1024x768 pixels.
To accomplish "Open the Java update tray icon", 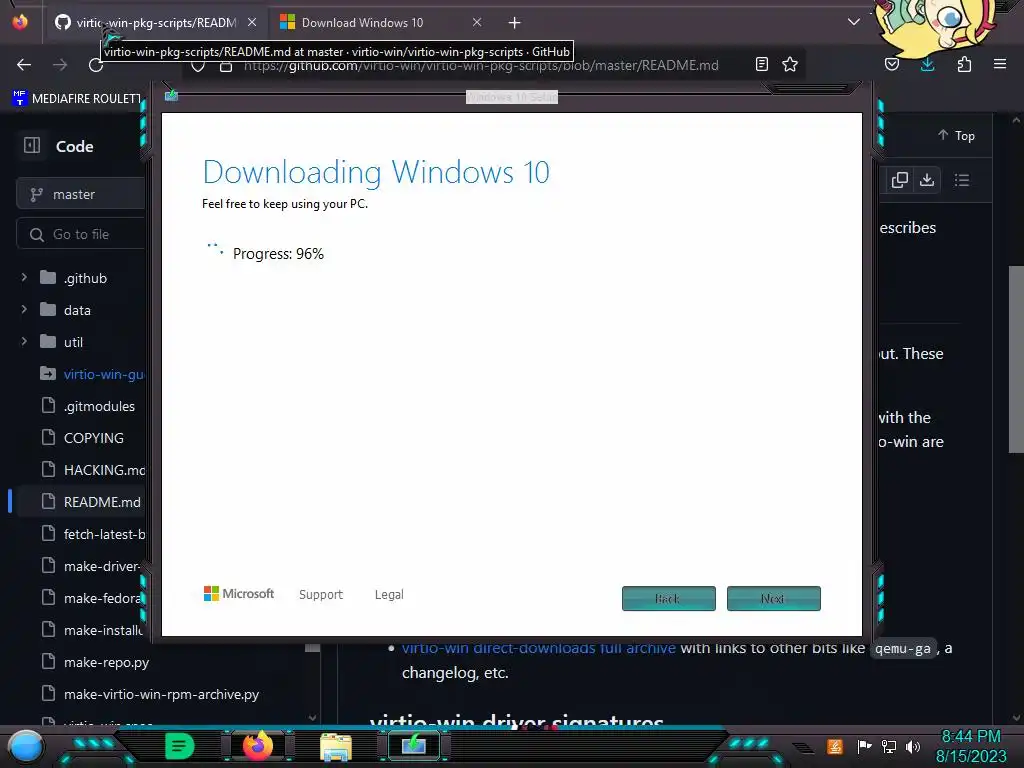I will [835, 746].
